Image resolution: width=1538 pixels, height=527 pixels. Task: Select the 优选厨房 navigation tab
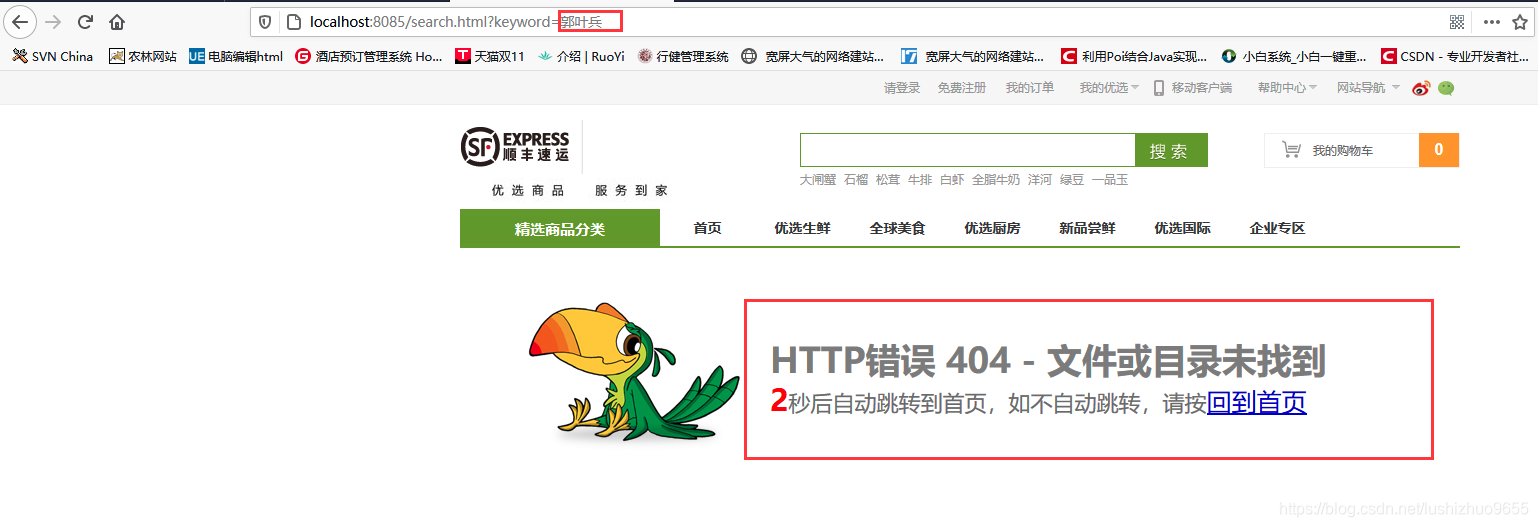[992, 228]
